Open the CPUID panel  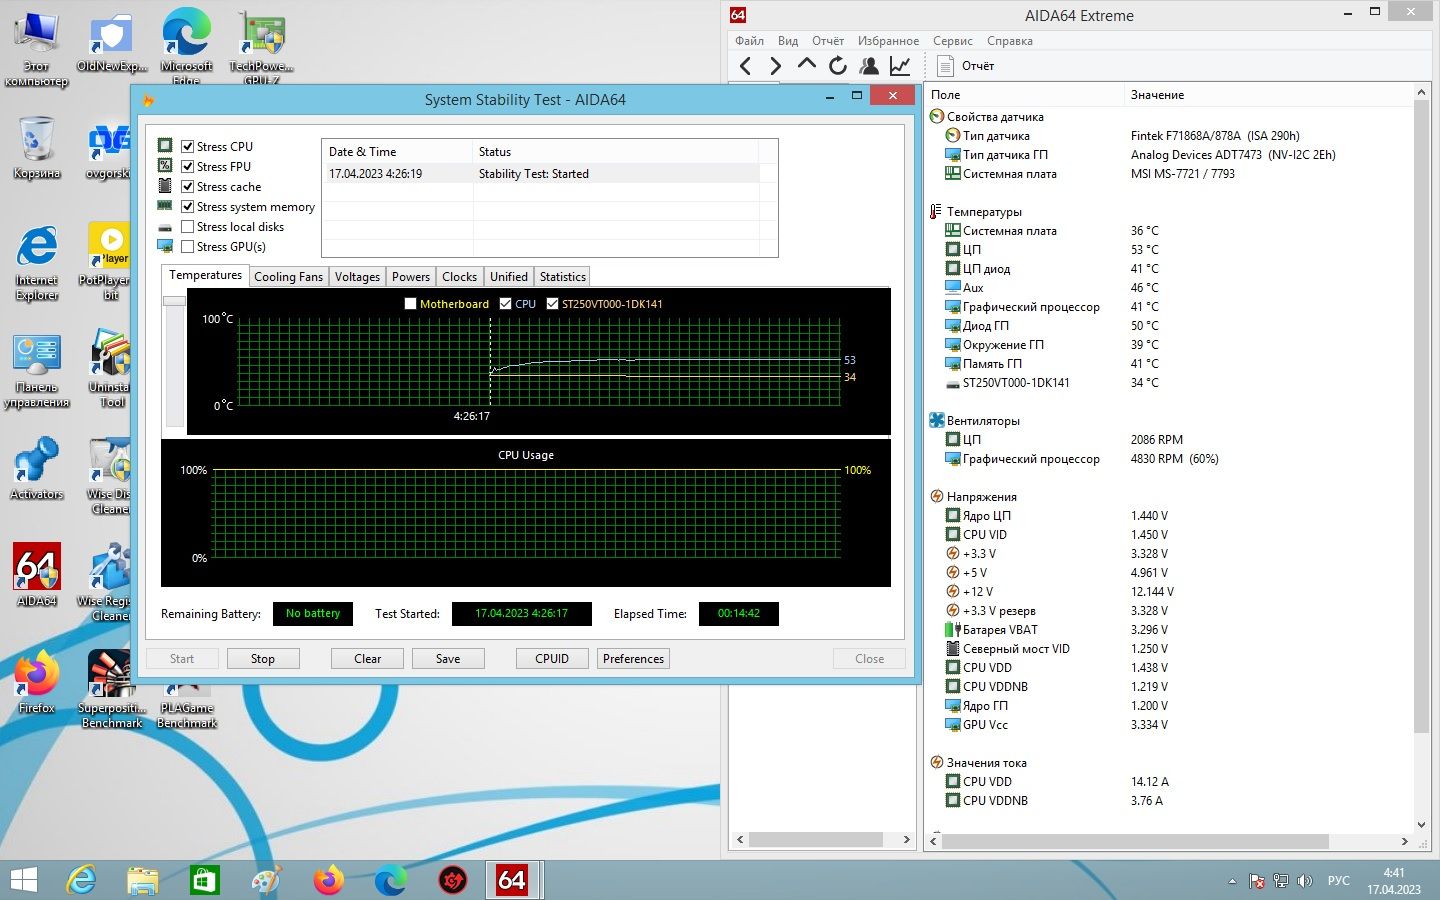[x=552, y=659]
